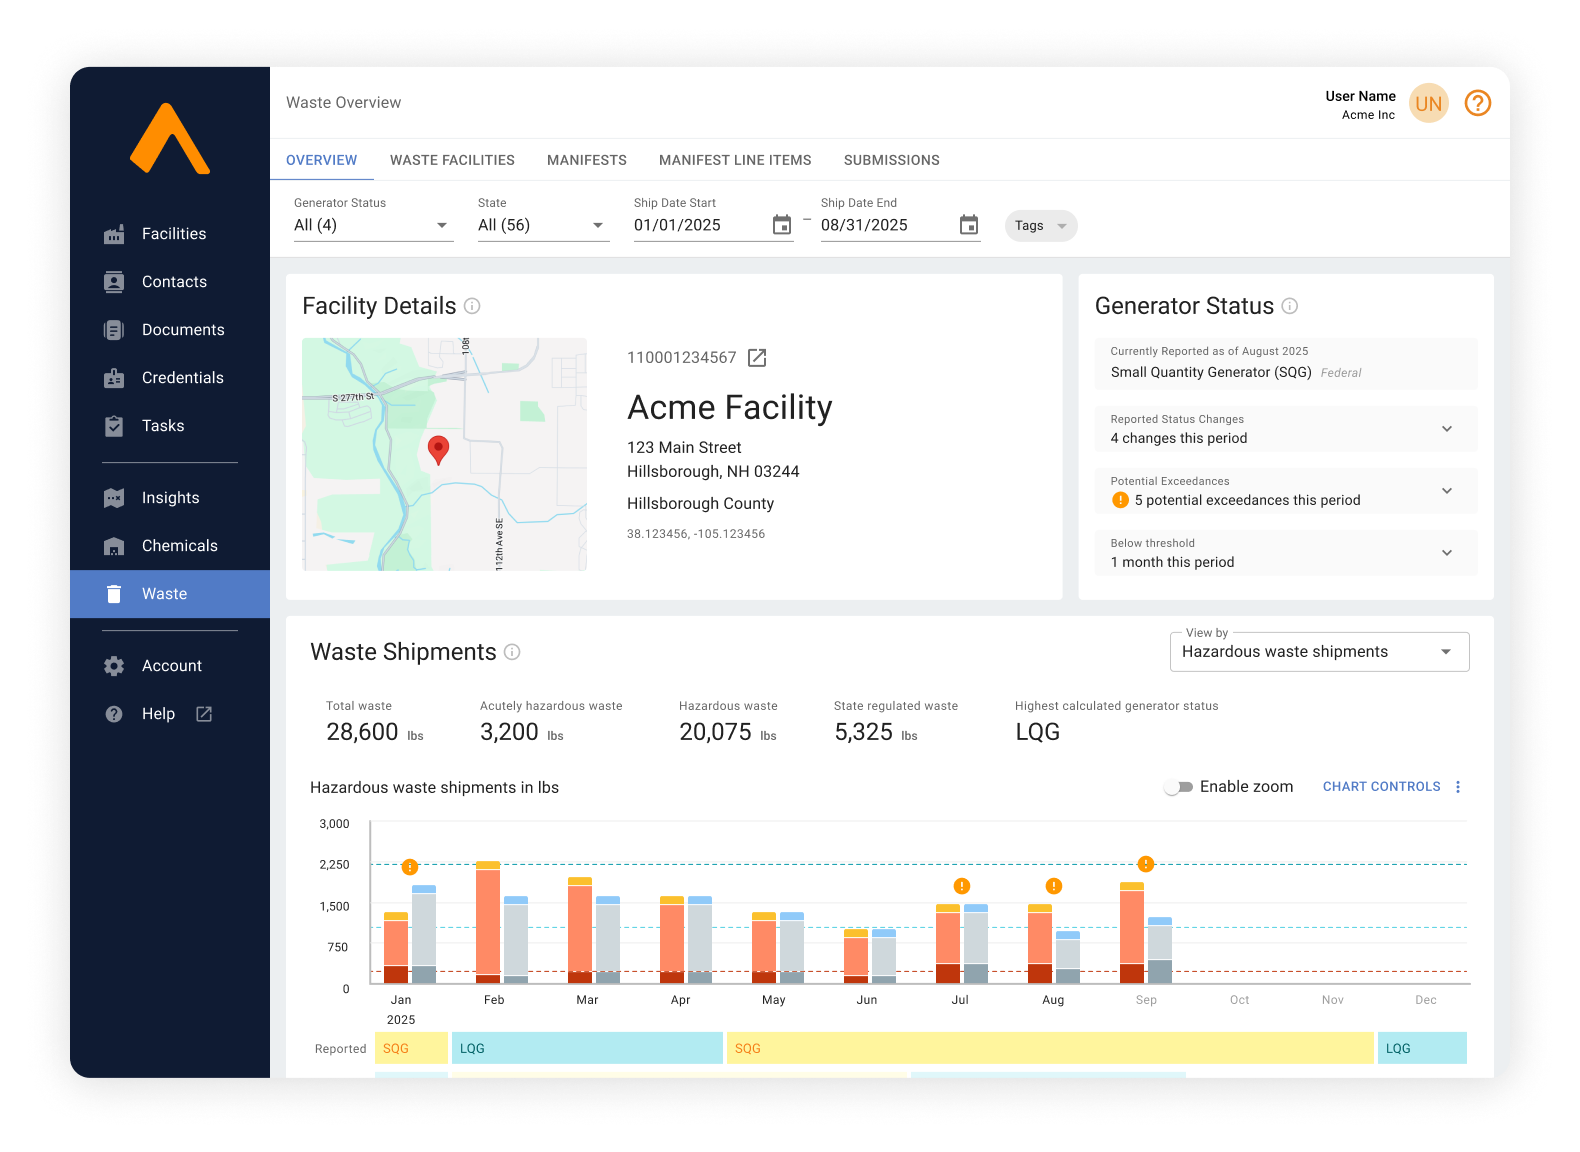Select the July exceedance warning marker

coord(961,886)
